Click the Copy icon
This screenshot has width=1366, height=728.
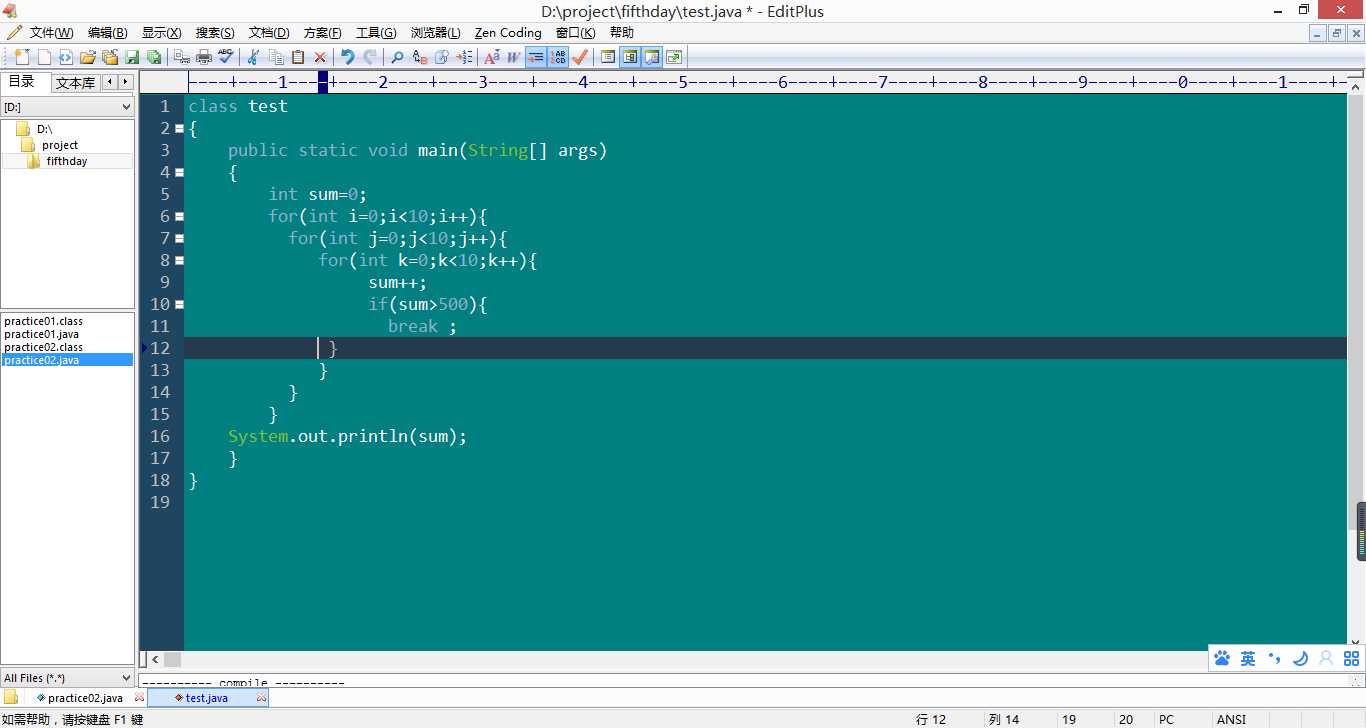pos(276,57)
